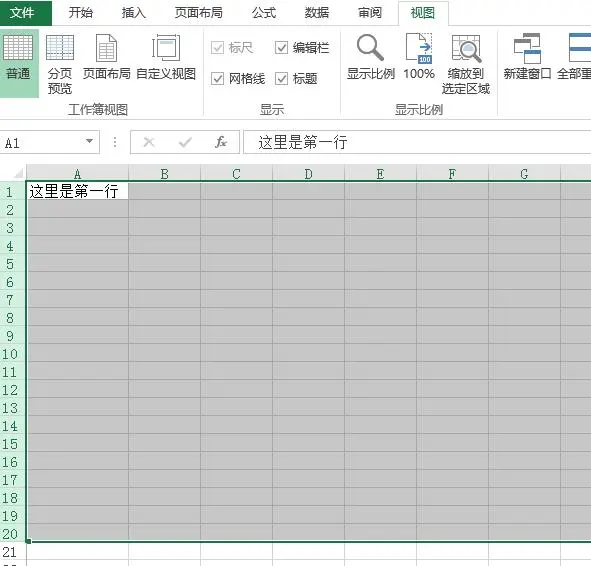Select column A header

77,174
